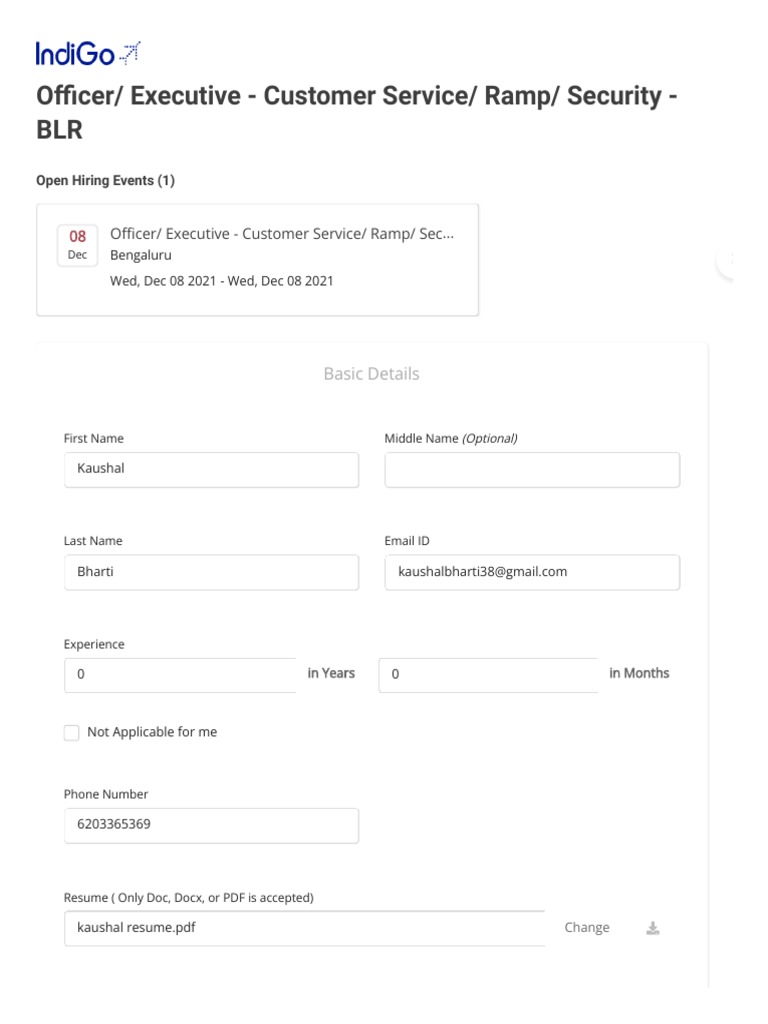Screen dimensions: 768x1024
Task: Check the Not Applicable for me box
Action: pyautogui.click(x=72, y=733)
